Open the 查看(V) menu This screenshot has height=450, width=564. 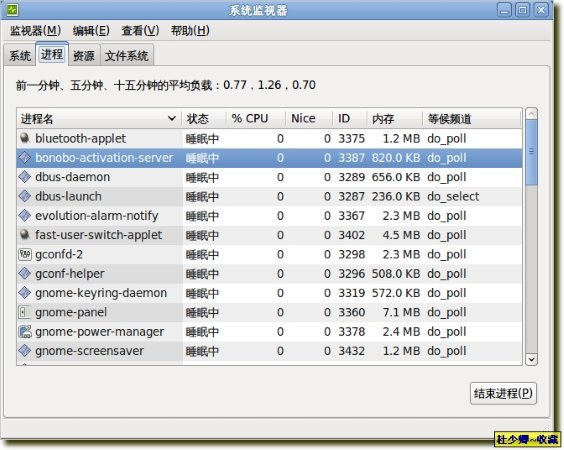click(140, 31)
